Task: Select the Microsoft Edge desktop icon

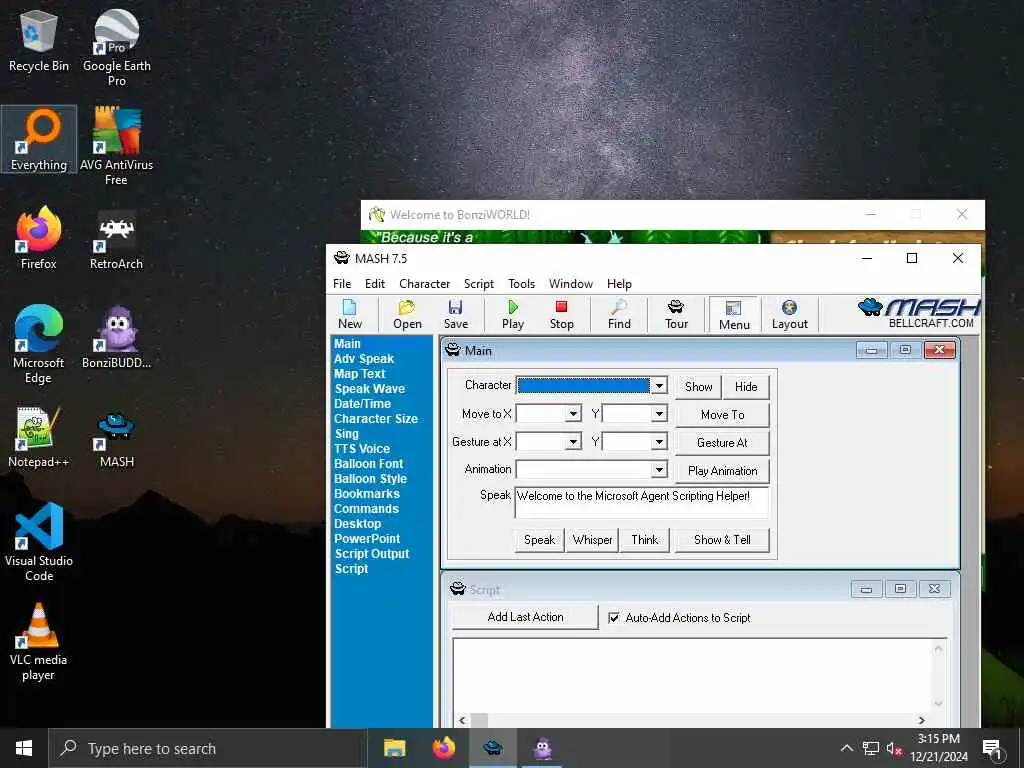Action: coord(39,344)
